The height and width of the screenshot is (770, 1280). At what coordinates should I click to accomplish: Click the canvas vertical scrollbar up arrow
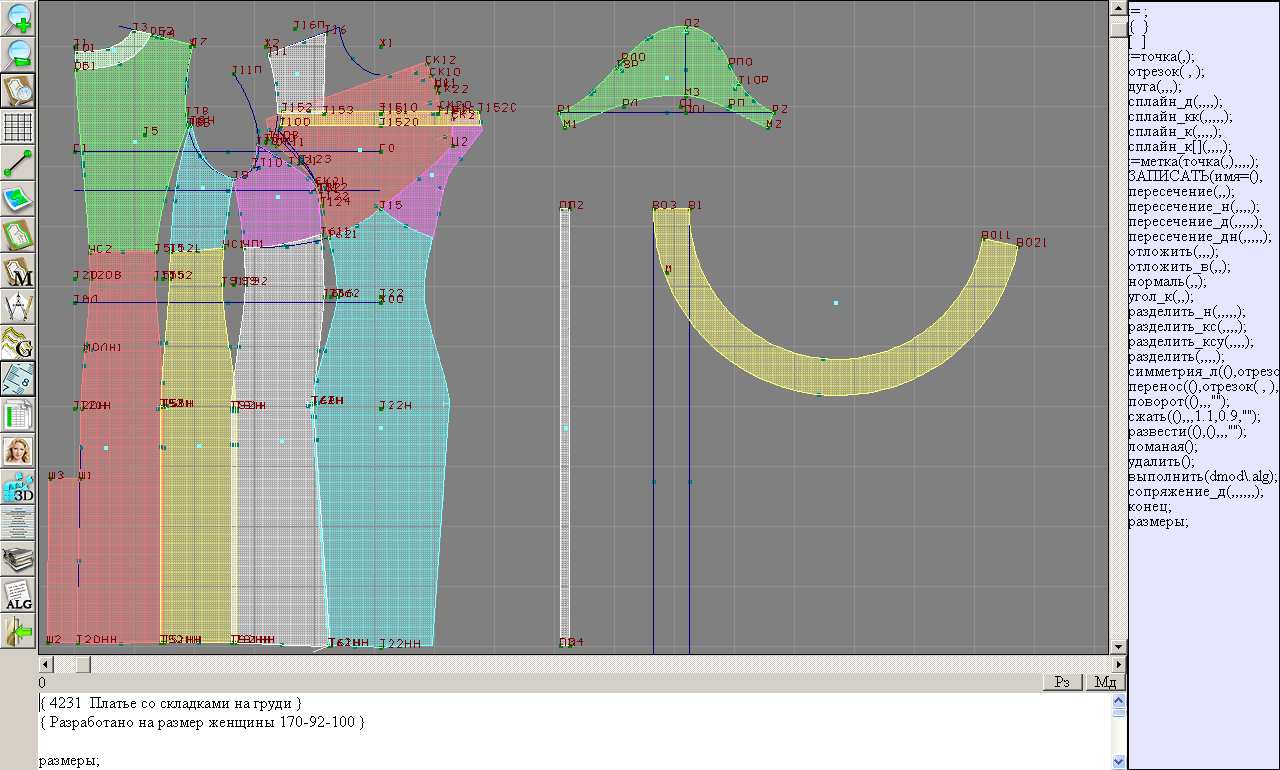coord(1117,8)
